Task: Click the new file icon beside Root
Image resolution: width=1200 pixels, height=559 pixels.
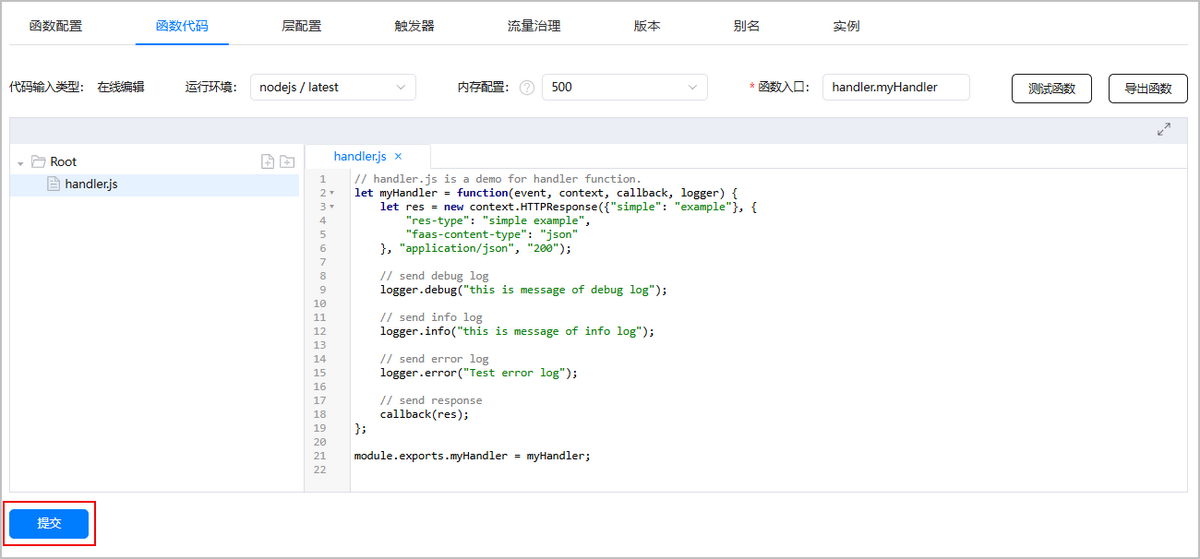Action: point(267,161)
